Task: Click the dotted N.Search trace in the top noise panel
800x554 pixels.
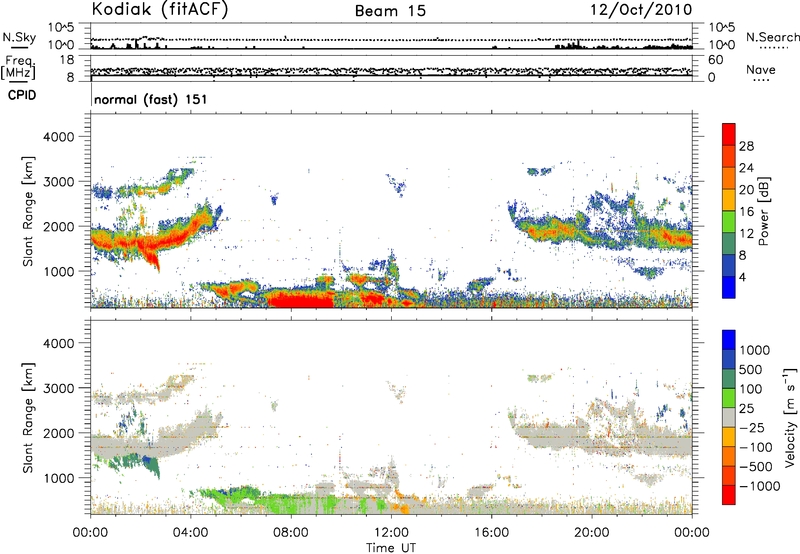Action: 391,39
